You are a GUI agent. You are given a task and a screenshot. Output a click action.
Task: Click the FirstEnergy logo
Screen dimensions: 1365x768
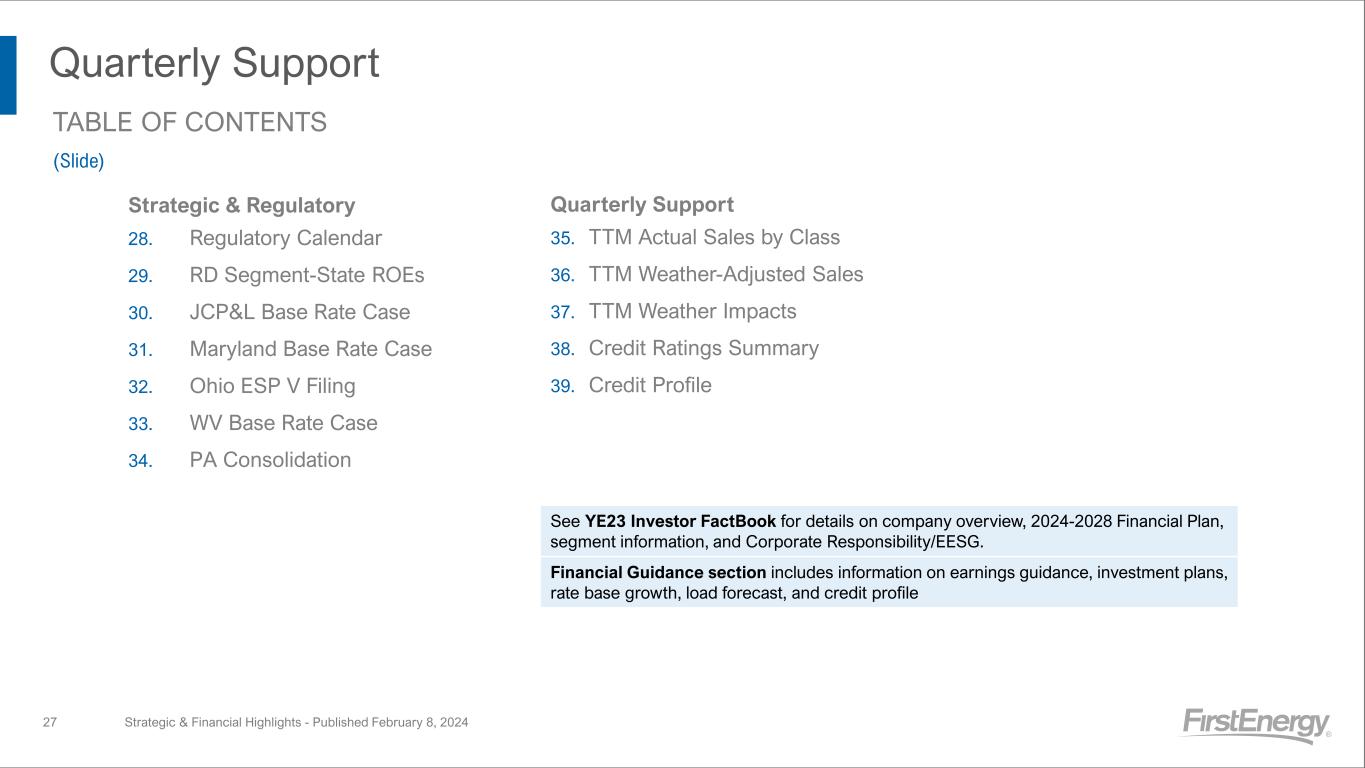click(1256, 724)
